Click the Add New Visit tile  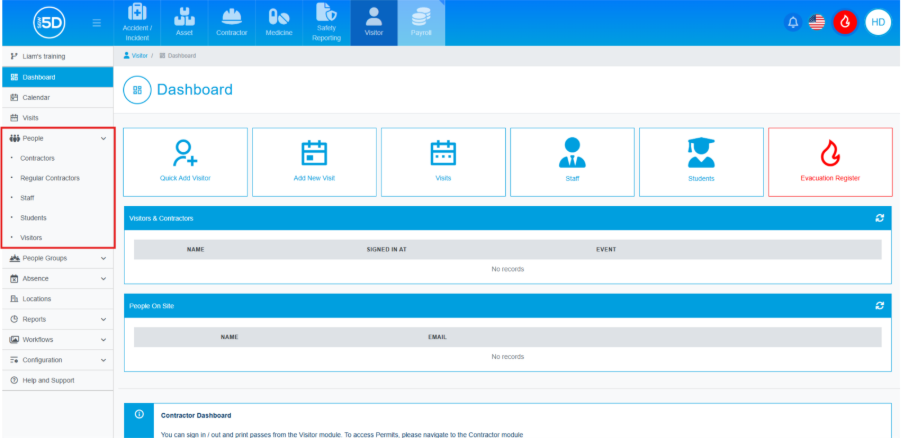click(x=314, y=161)
